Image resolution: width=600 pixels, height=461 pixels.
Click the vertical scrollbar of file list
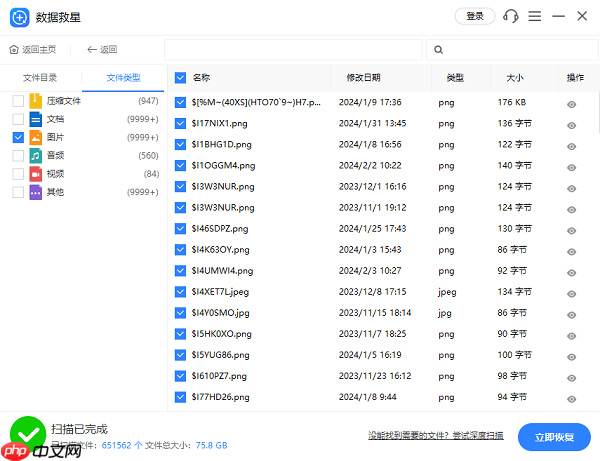click(x=598, y=115)
